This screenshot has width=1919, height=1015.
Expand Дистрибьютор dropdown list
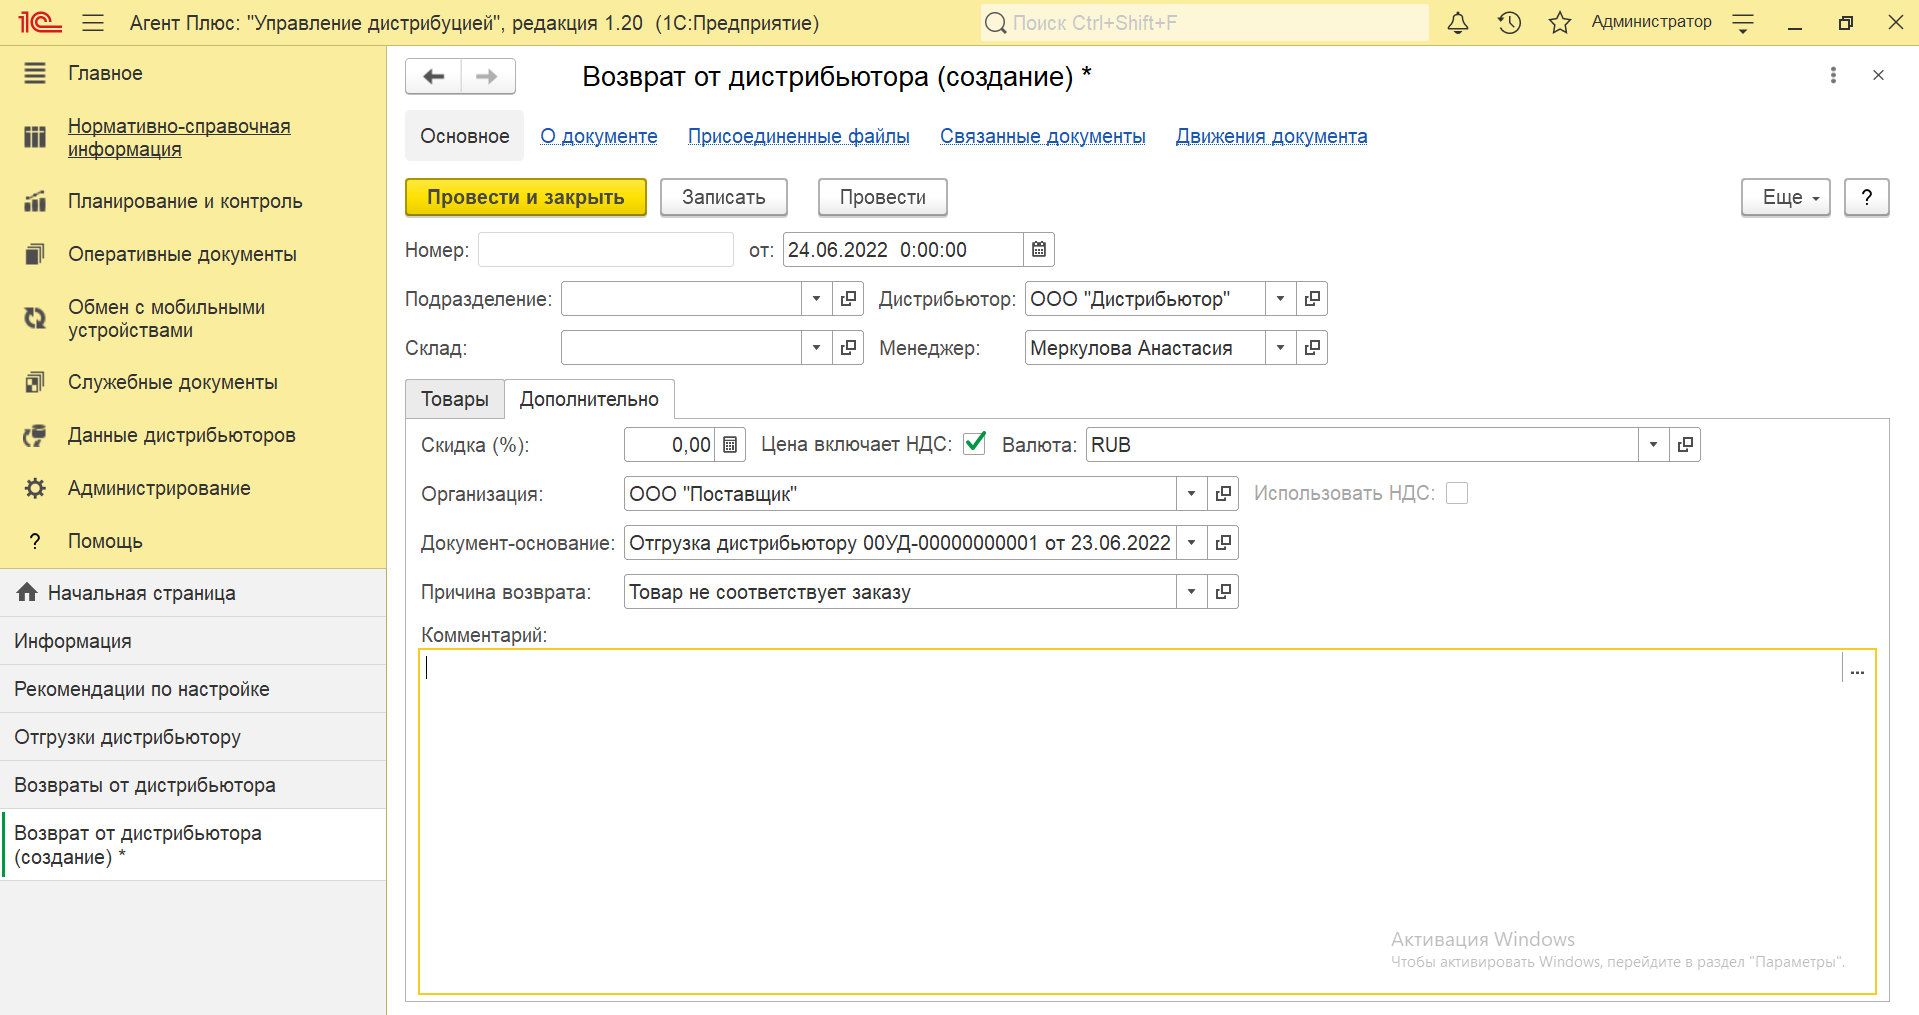tap(1280, 299)
